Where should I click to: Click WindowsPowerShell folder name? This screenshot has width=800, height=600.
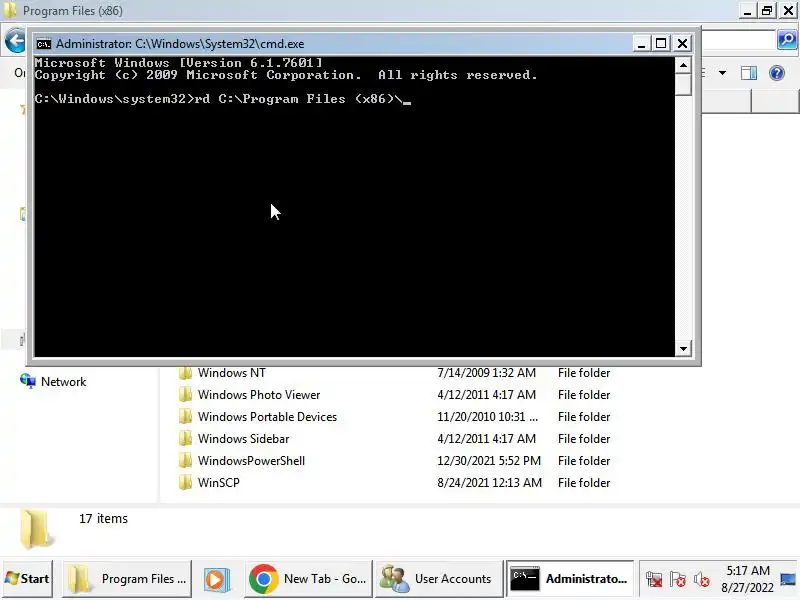coord(251,461)
